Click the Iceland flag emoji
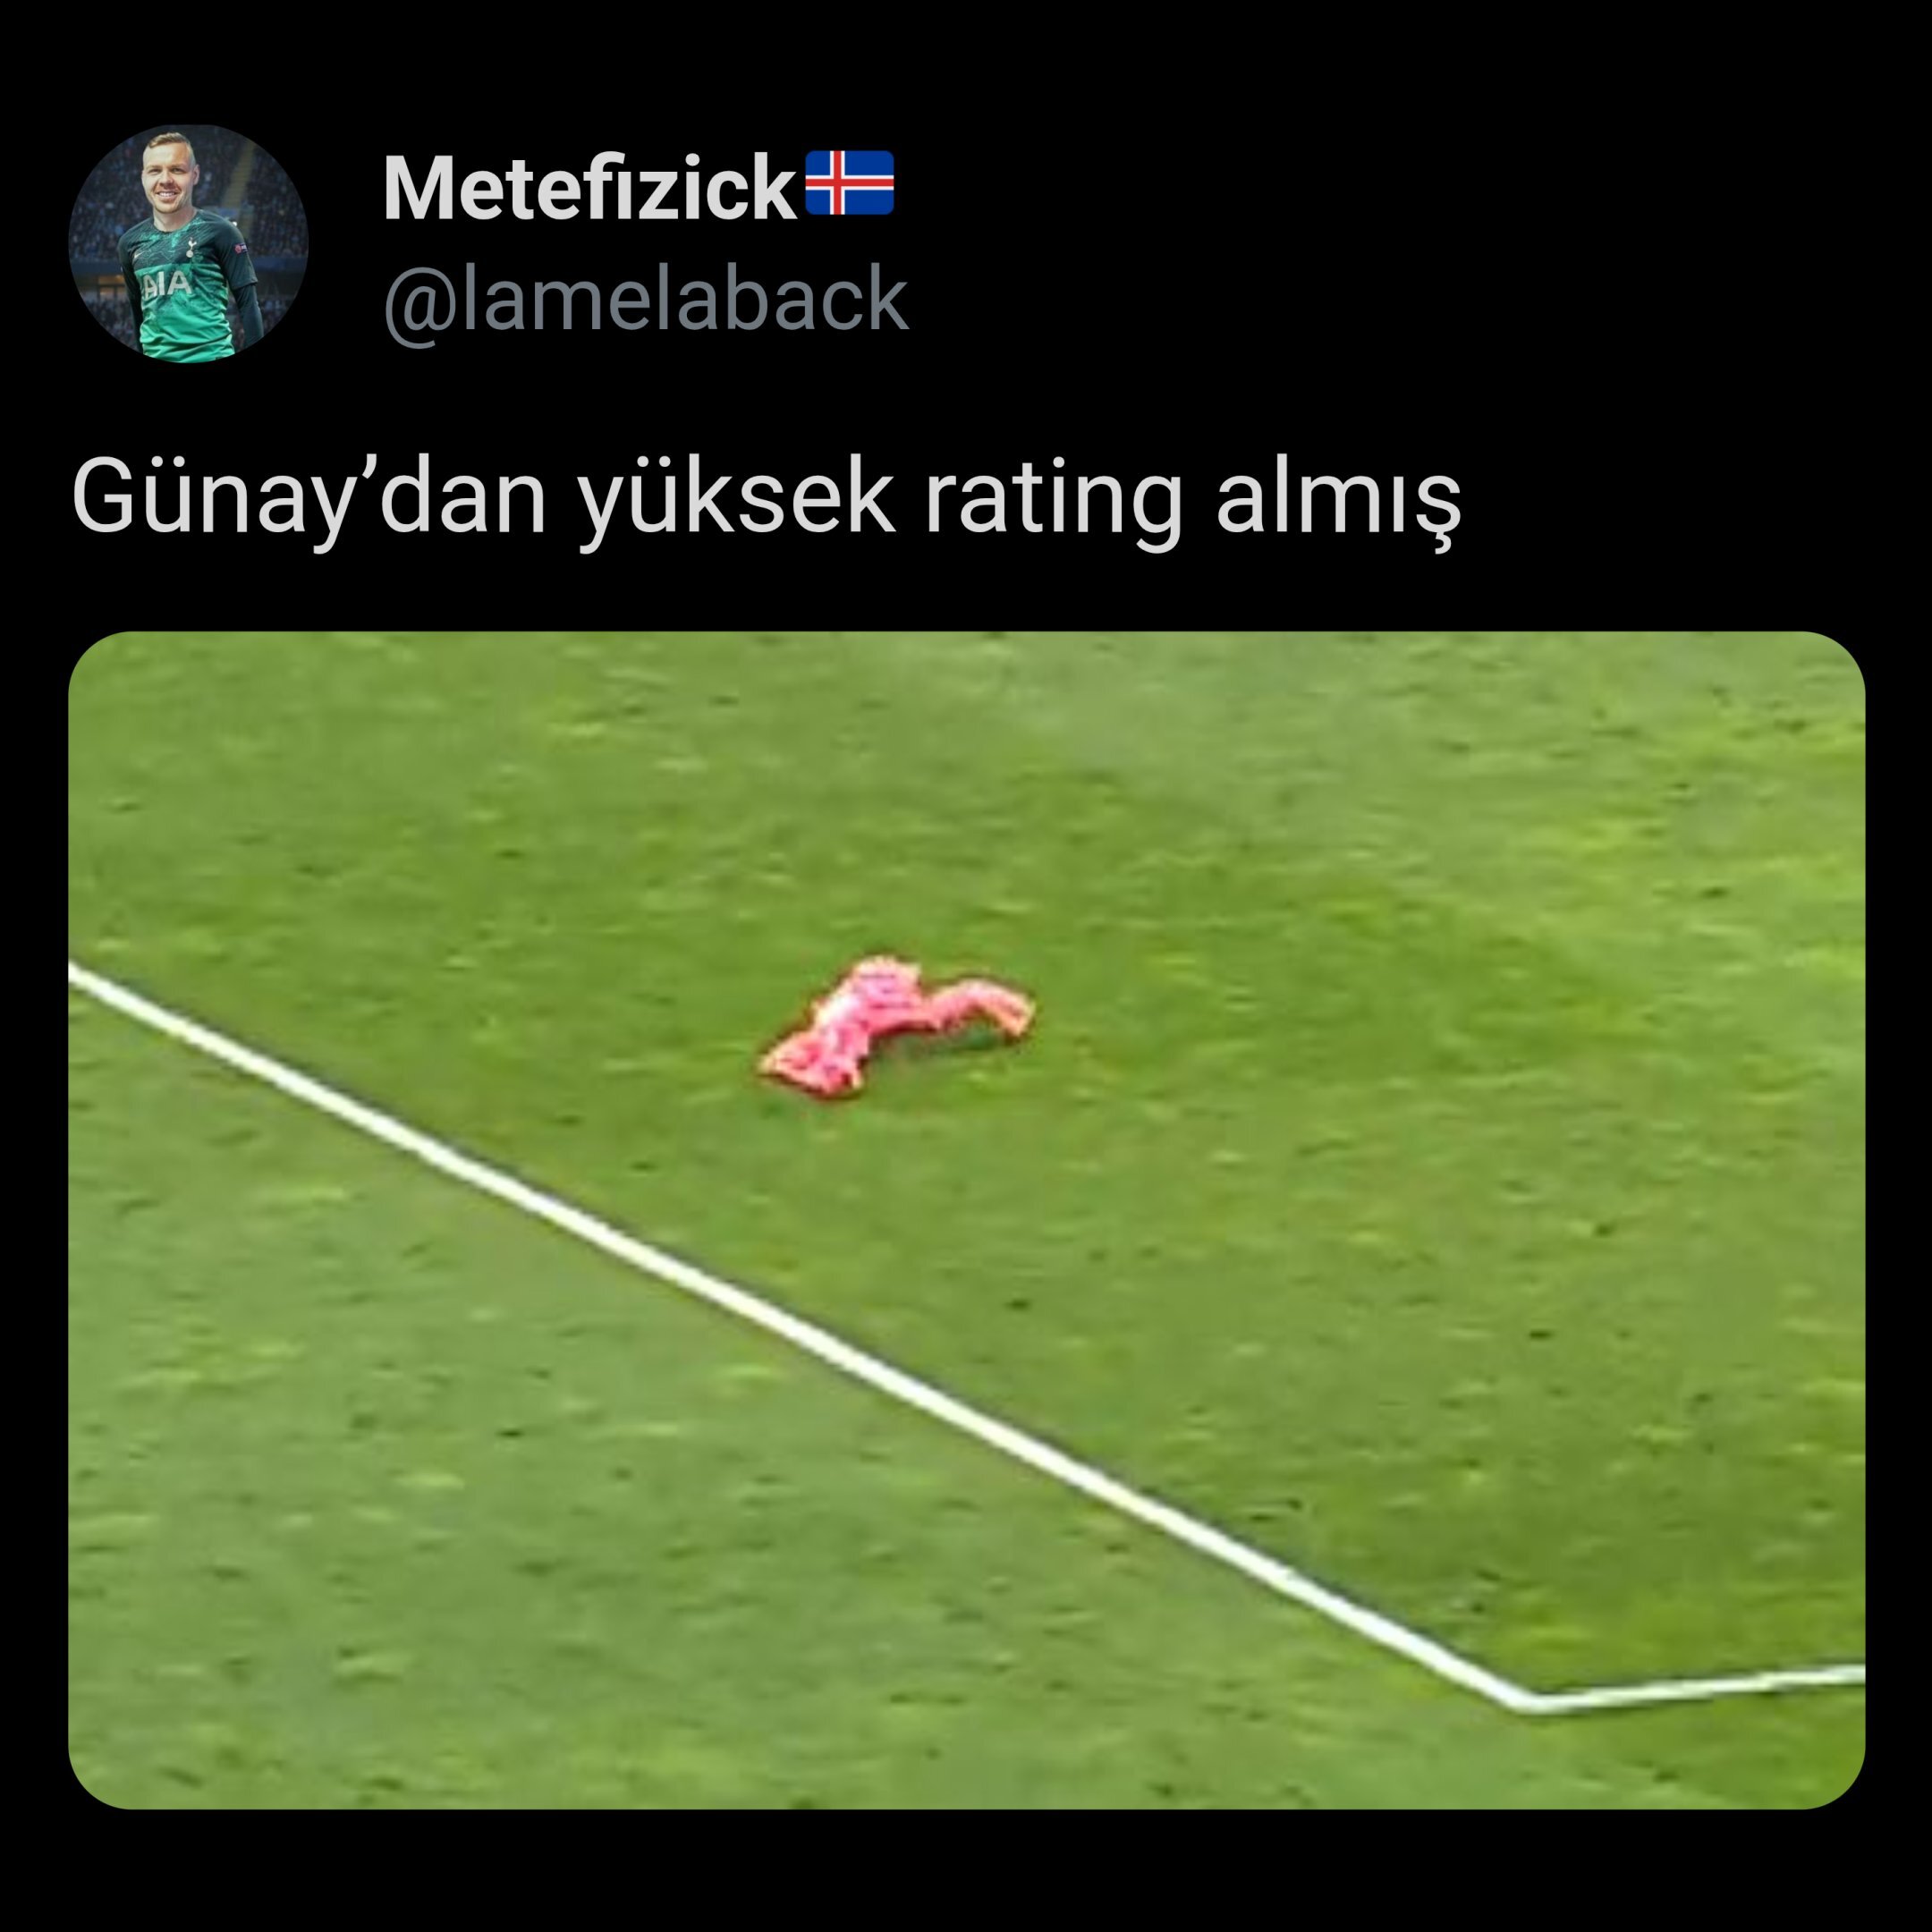Screen dimensions: 1932x1932 click(x=849, y=183)
